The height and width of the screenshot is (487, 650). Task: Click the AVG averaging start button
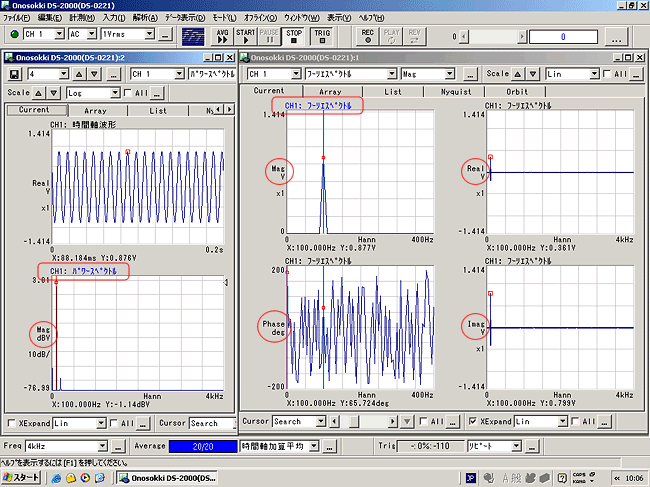coord(222,36)
